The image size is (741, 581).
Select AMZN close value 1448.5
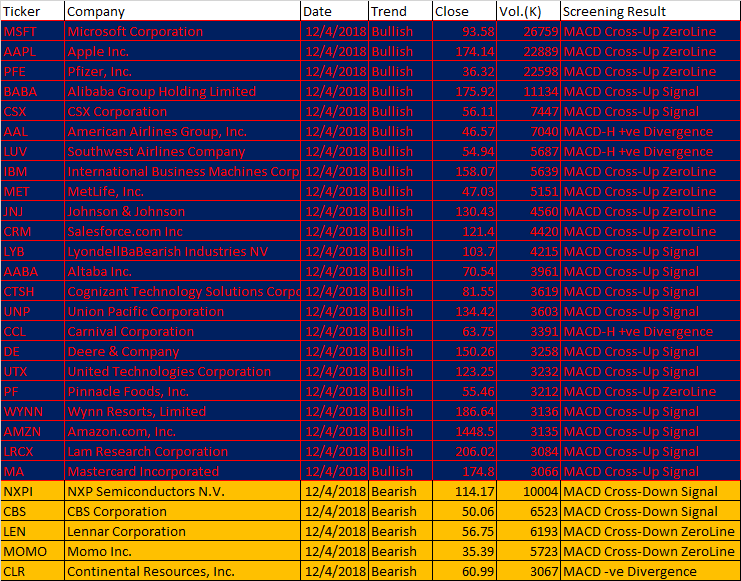click(x=465, y=432)
